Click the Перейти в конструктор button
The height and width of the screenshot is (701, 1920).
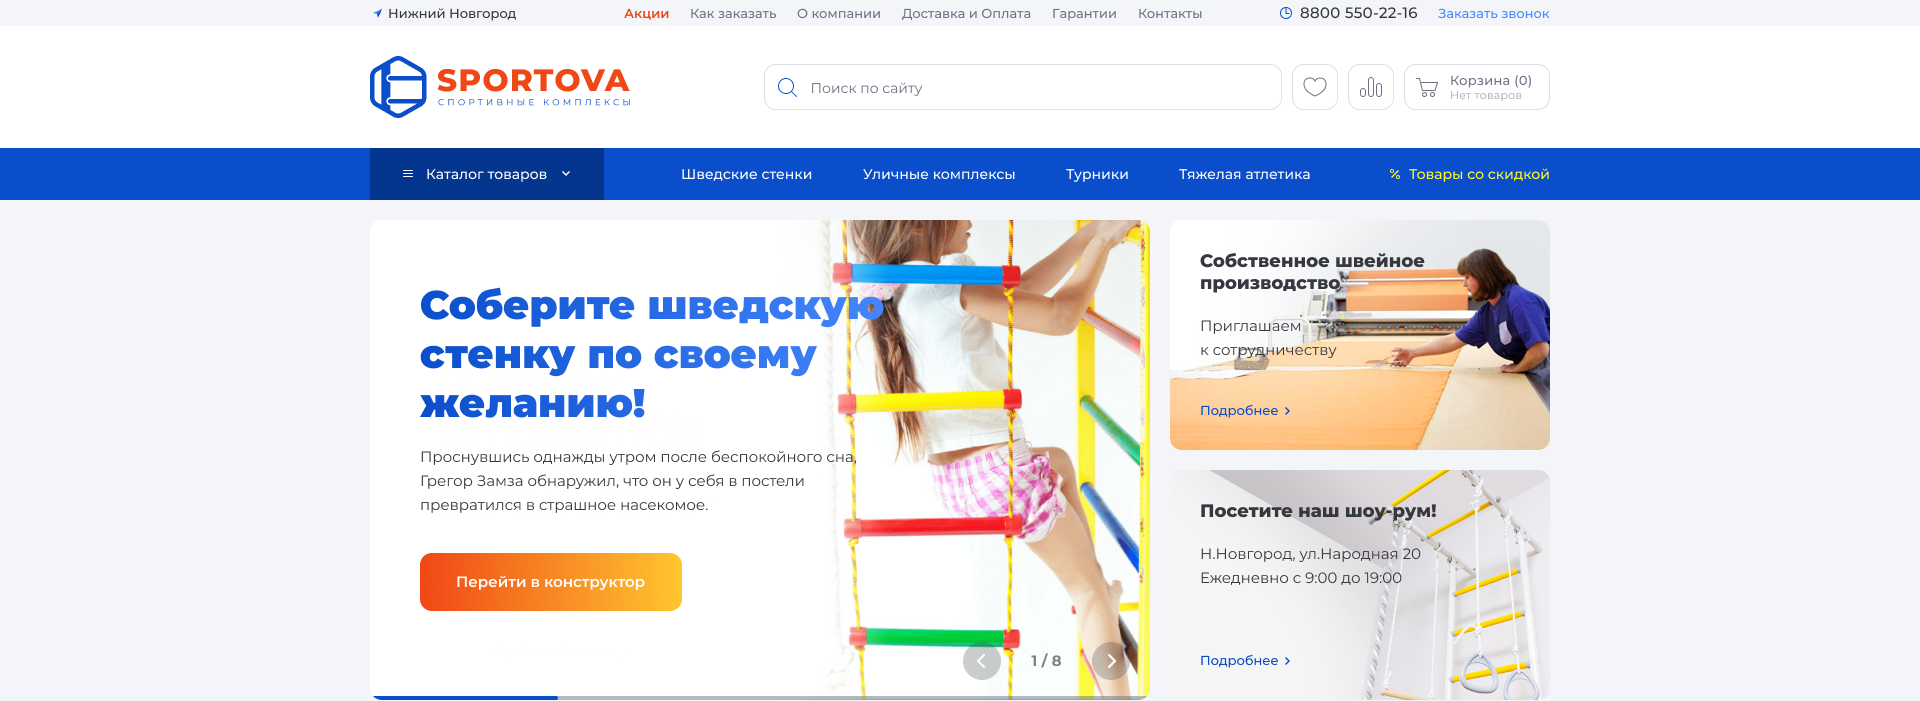pos(551,582)
